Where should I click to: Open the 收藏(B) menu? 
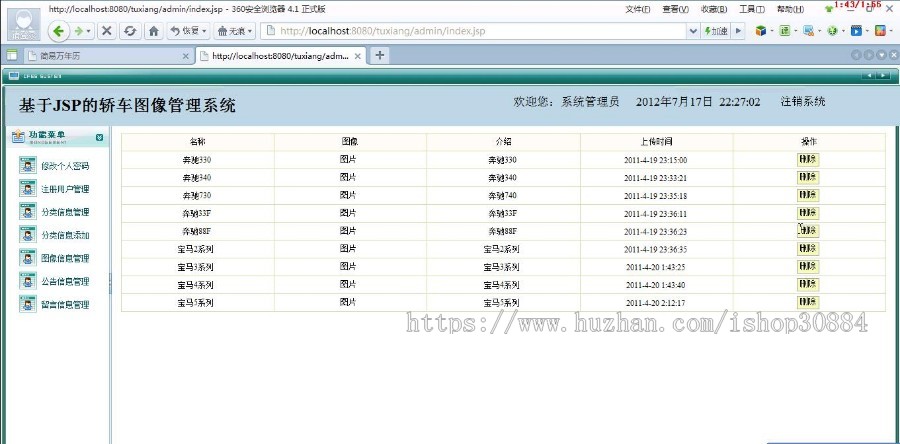(714, 9)
